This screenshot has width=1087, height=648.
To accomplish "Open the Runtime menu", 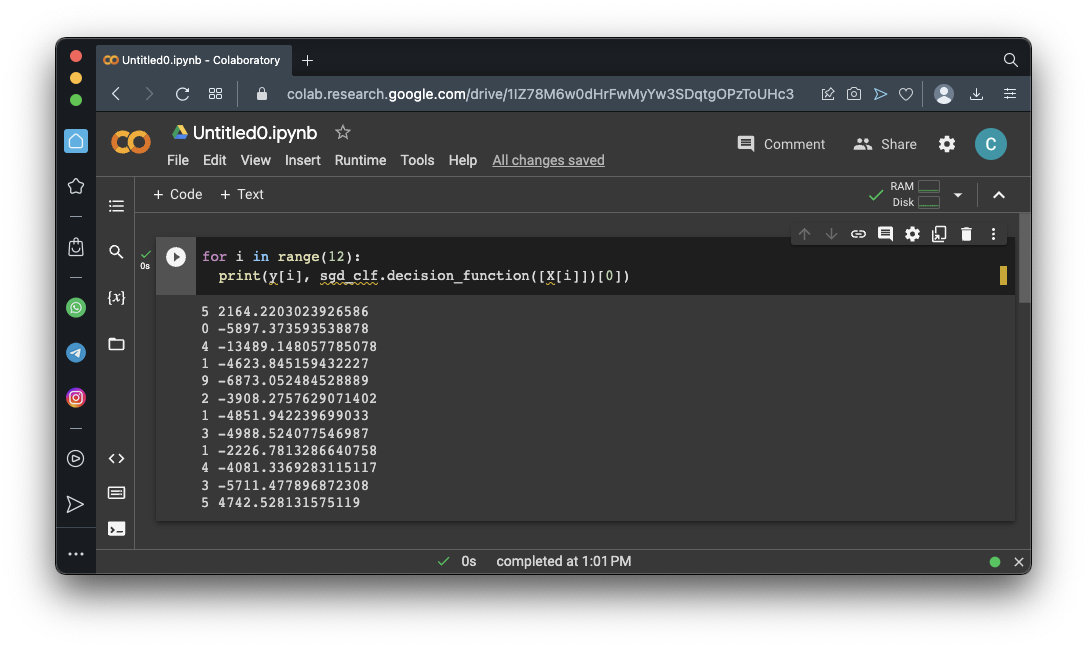I will coord(360,160).
